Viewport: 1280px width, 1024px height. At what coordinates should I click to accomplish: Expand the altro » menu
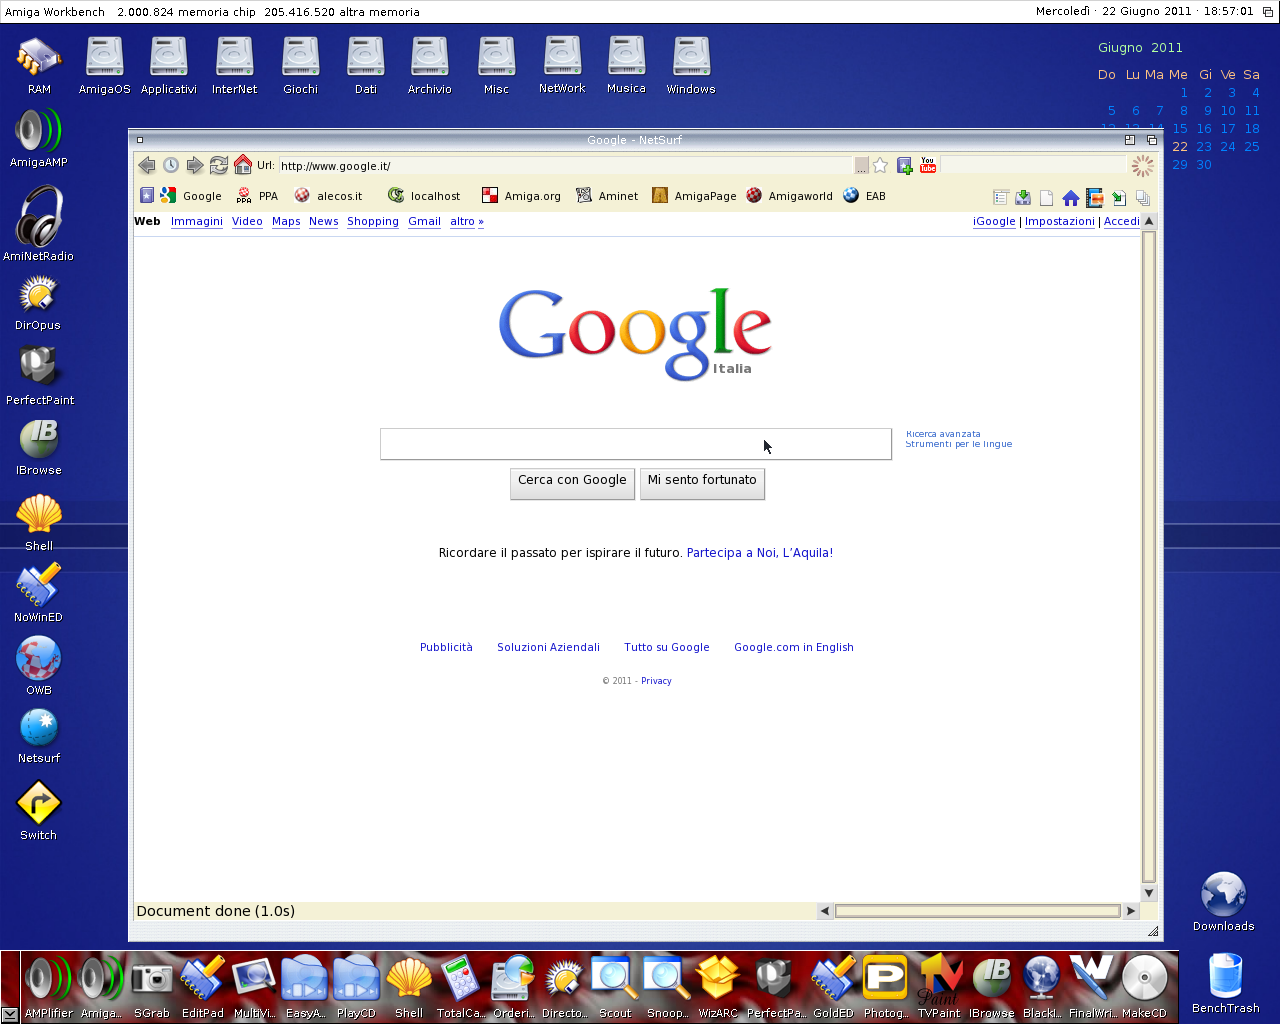466,222
